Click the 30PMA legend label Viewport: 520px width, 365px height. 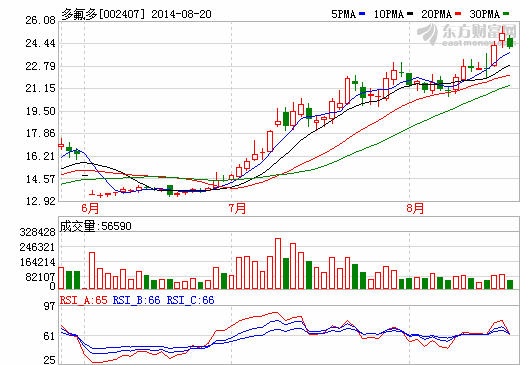(485, 14)
